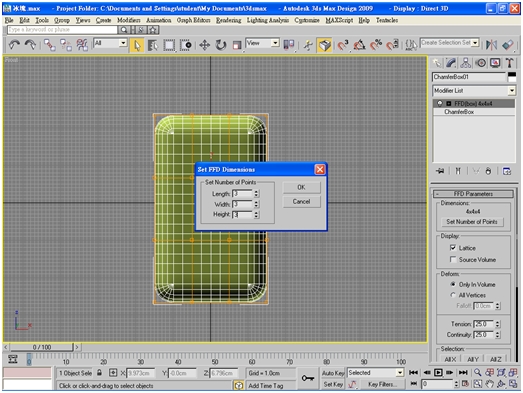Click the Height spinner arrows
The width and height of the screenshot is (523, 393).
click(x=256, y=215)
